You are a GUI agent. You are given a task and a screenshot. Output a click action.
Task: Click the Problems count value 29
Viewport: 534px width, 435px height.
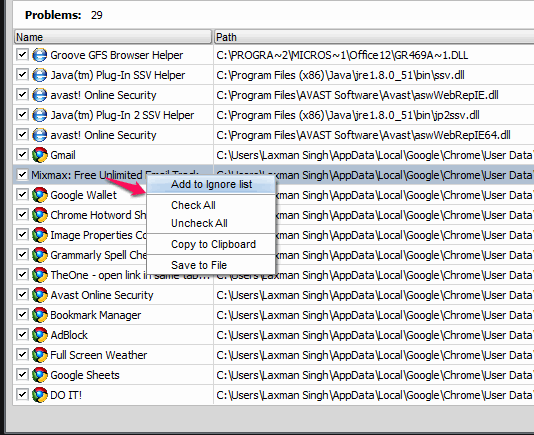[96, 15]
